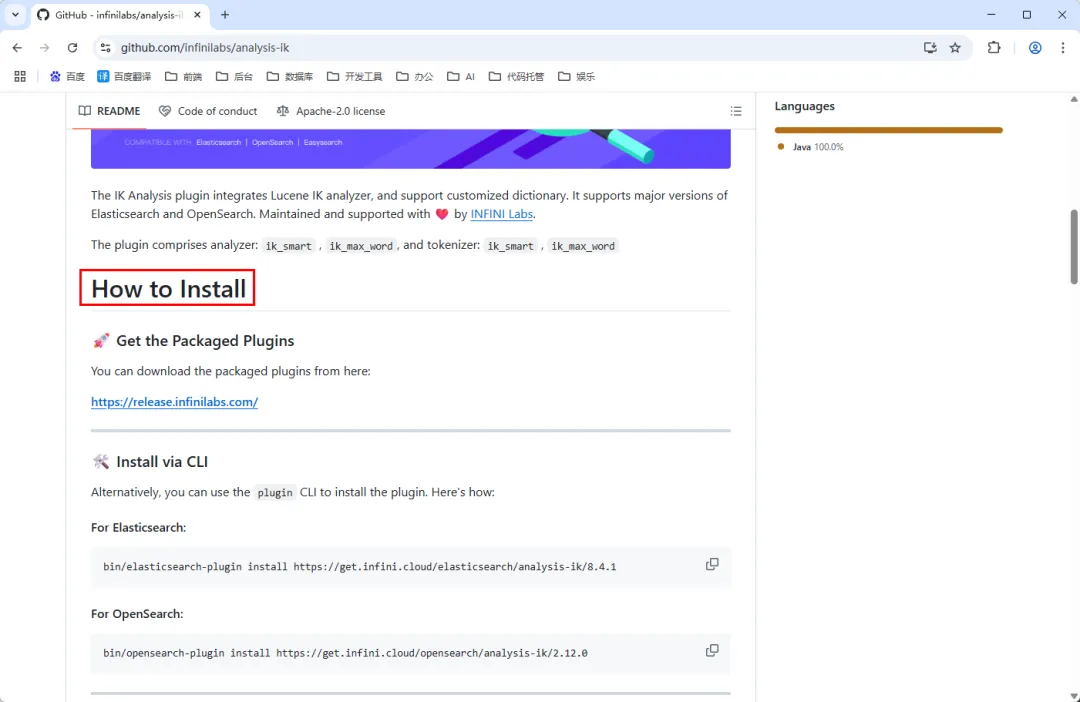The image size is (1080, 702).
Task: Click the 'How to Install' heading
Action: (168, 289)
